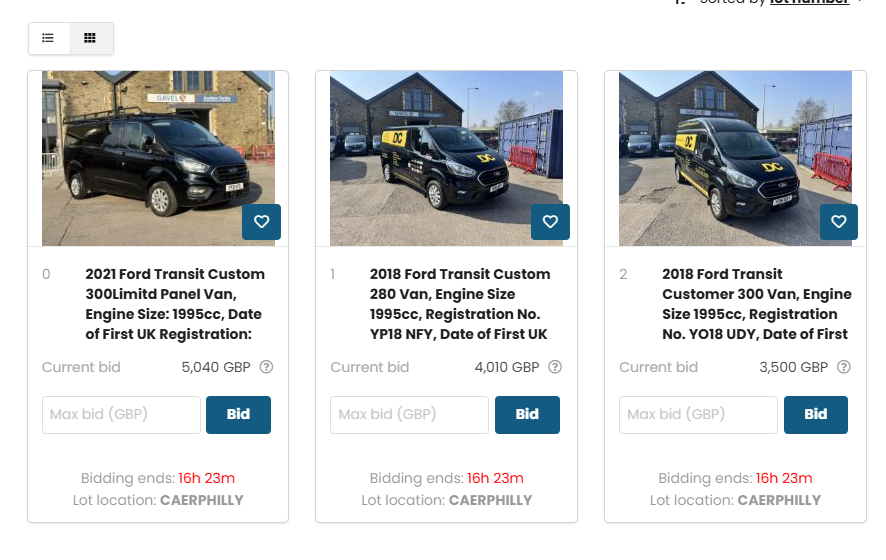
Task: Open current bid help icon for lot 0
Action: [x=266, y=367]
